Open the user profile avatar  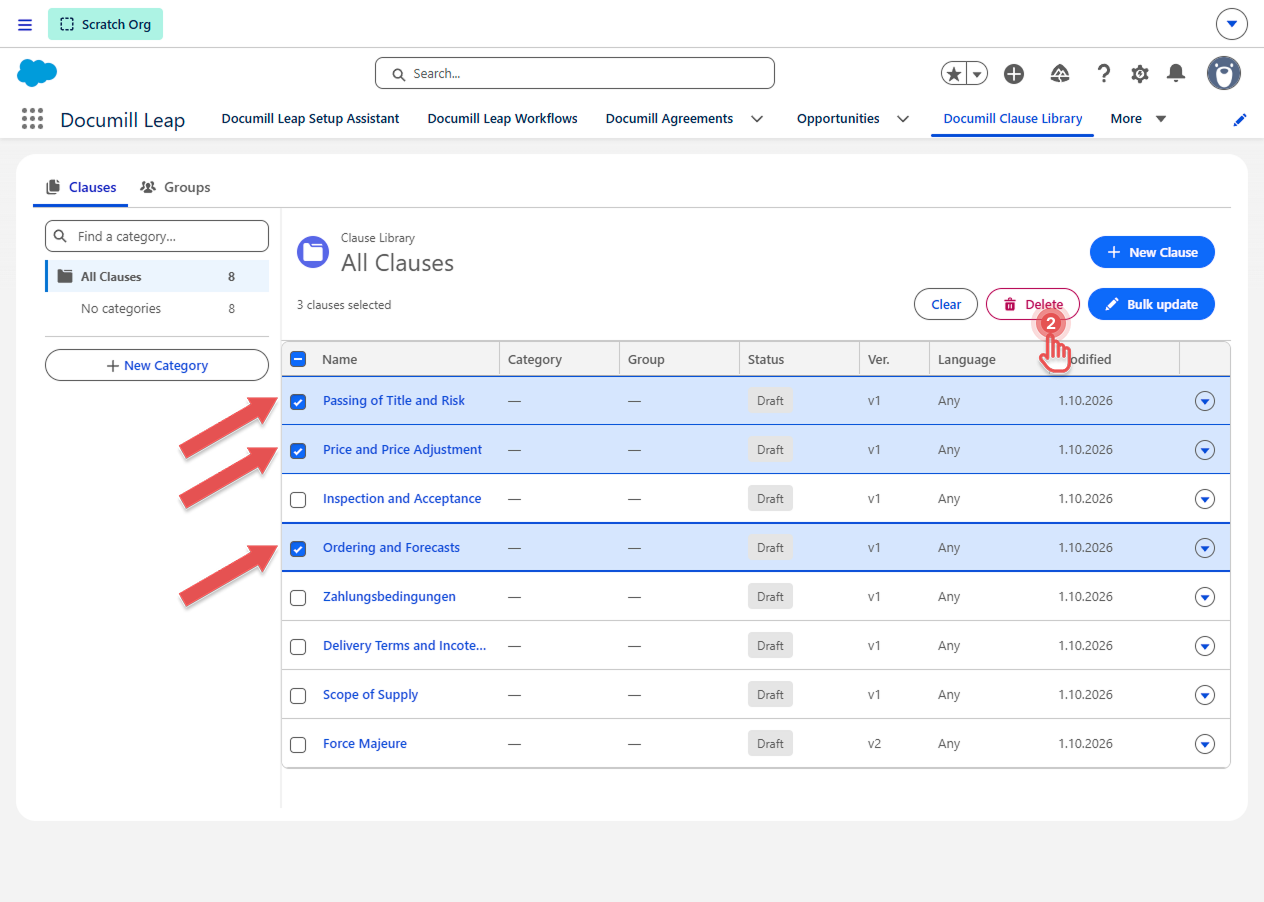[x=1224, y=73]
